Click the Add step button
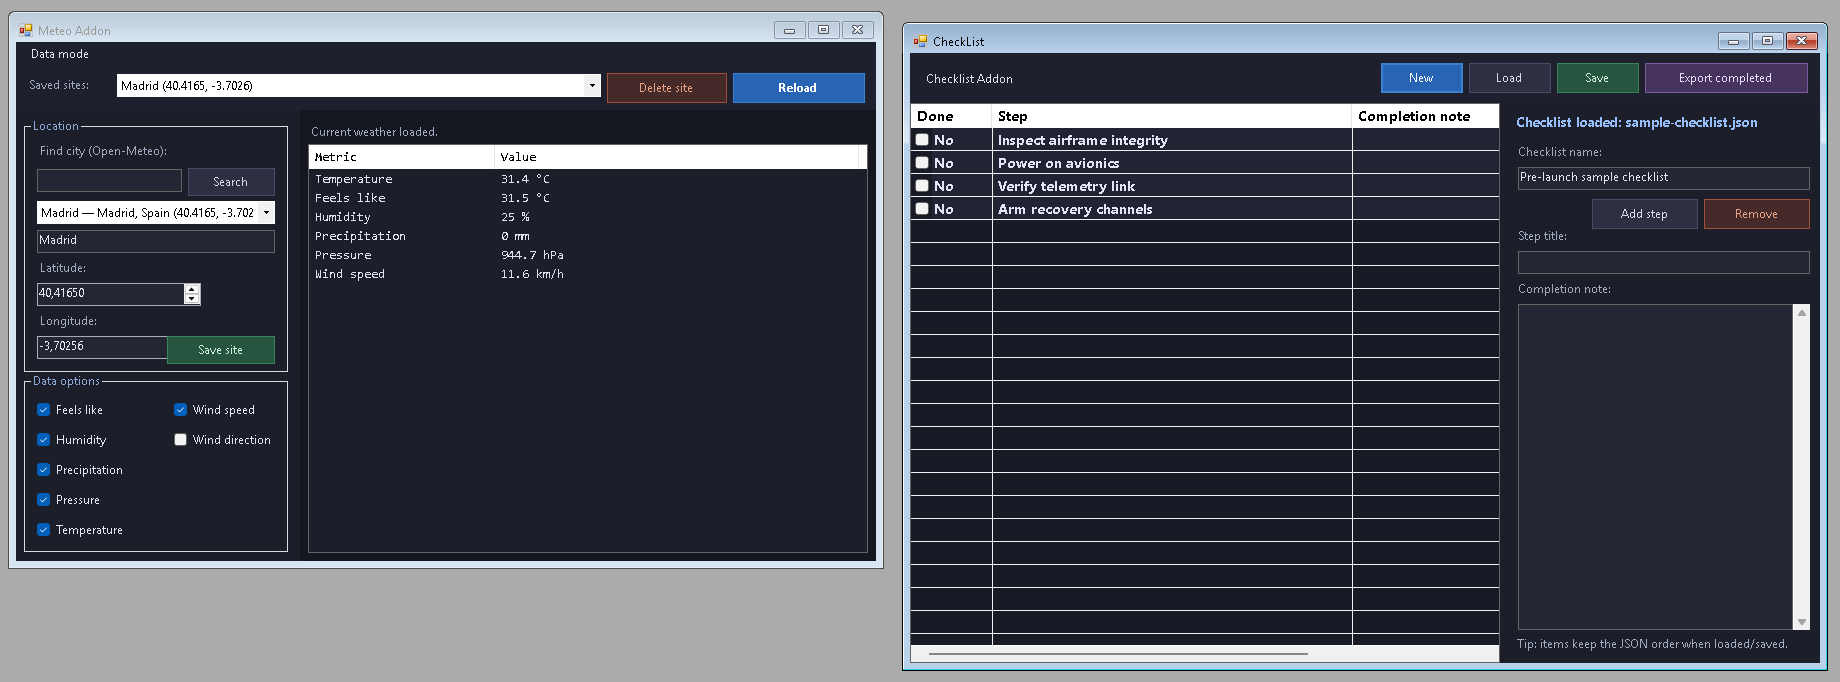The image size is (1840, 682). 1644,214
